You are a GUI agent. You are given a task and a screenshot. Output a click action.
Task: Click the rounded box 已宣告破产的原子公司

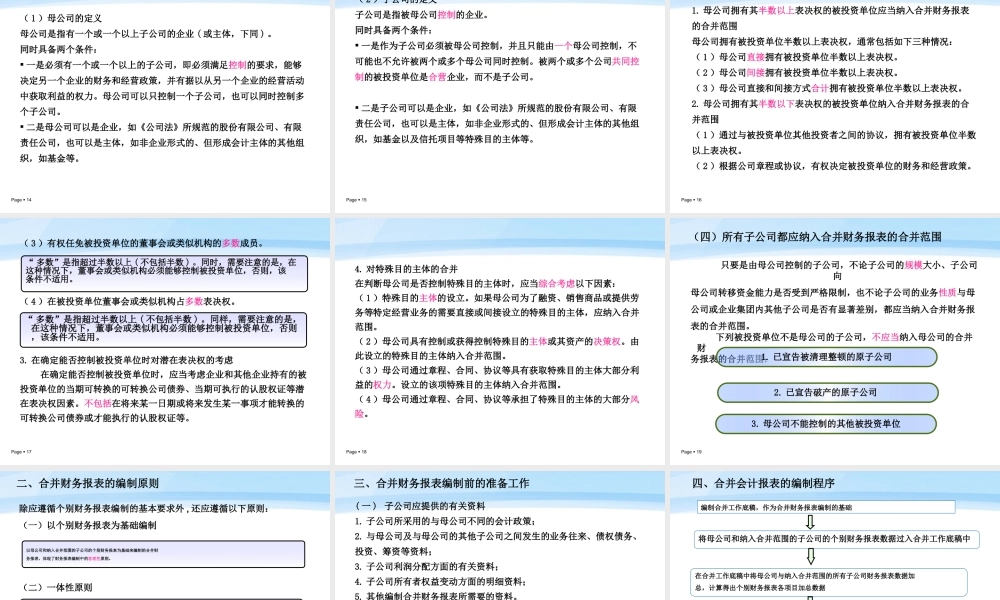click(x=828, y=392)
